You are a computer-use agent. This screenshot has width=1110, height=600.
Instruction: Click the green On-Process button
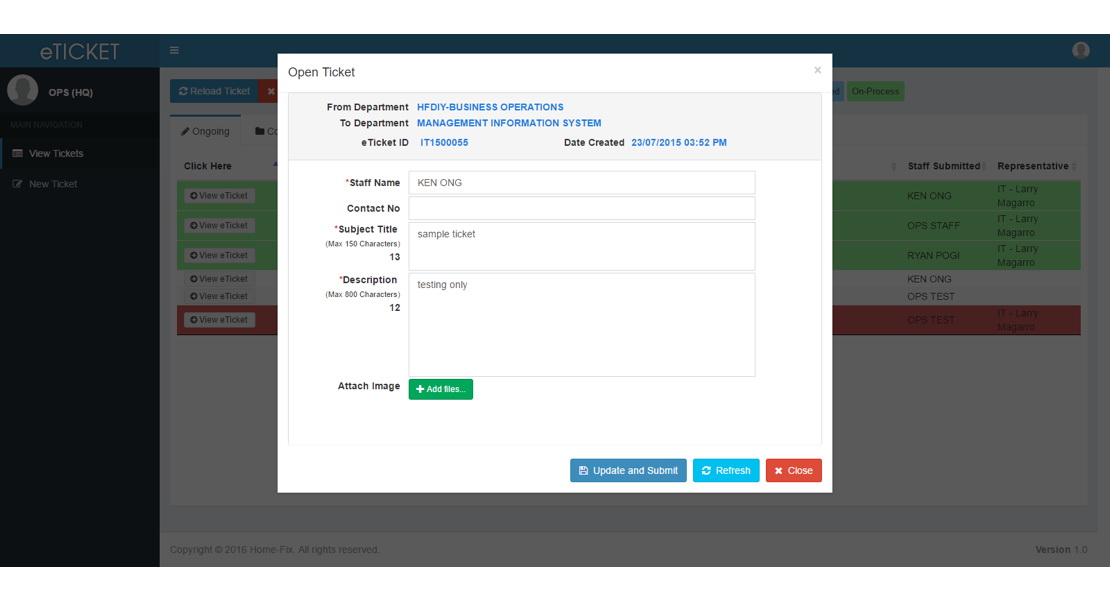[875, 90]
